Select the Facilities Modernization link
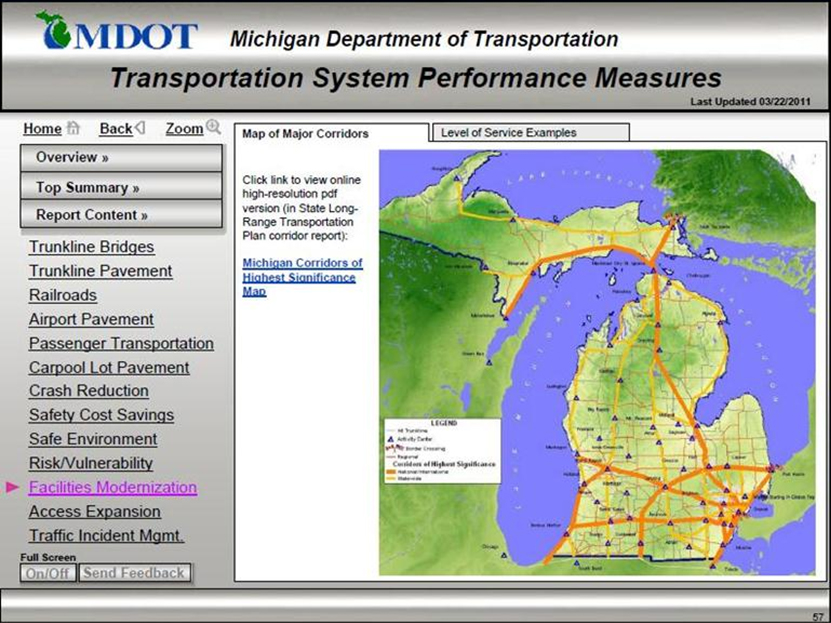The image size is (831, 623). tap(113, 487)
